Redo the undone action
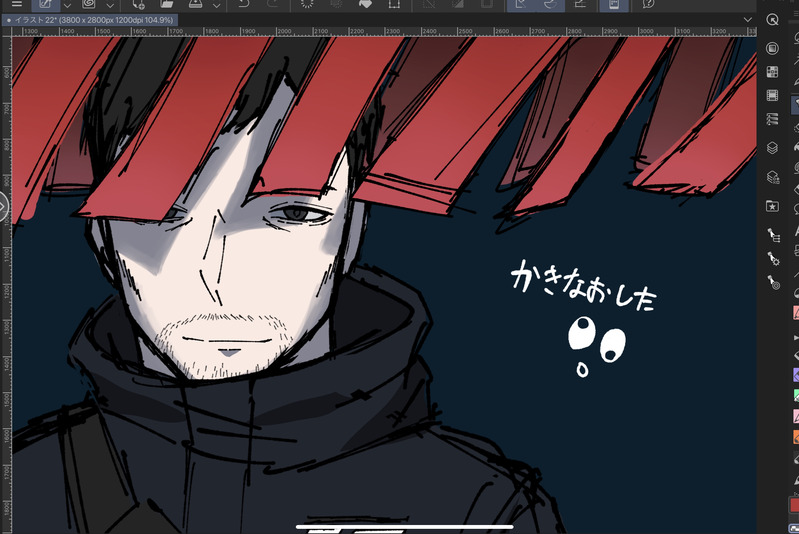Image resolution: width=799 pixels, height=534 pixels. point(273,4)
